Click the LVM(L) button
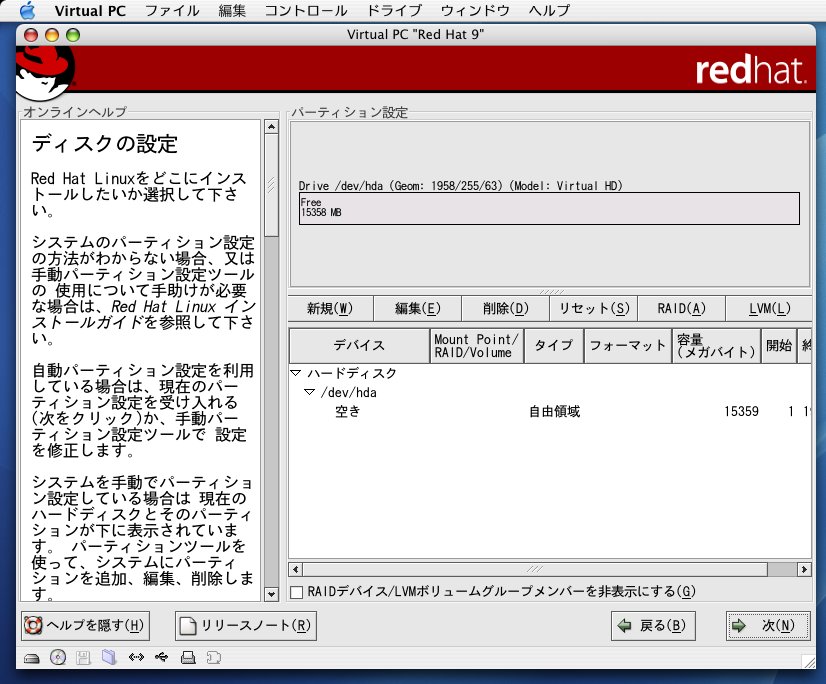This screenshot has width=826, height=684. click(769, 309)
